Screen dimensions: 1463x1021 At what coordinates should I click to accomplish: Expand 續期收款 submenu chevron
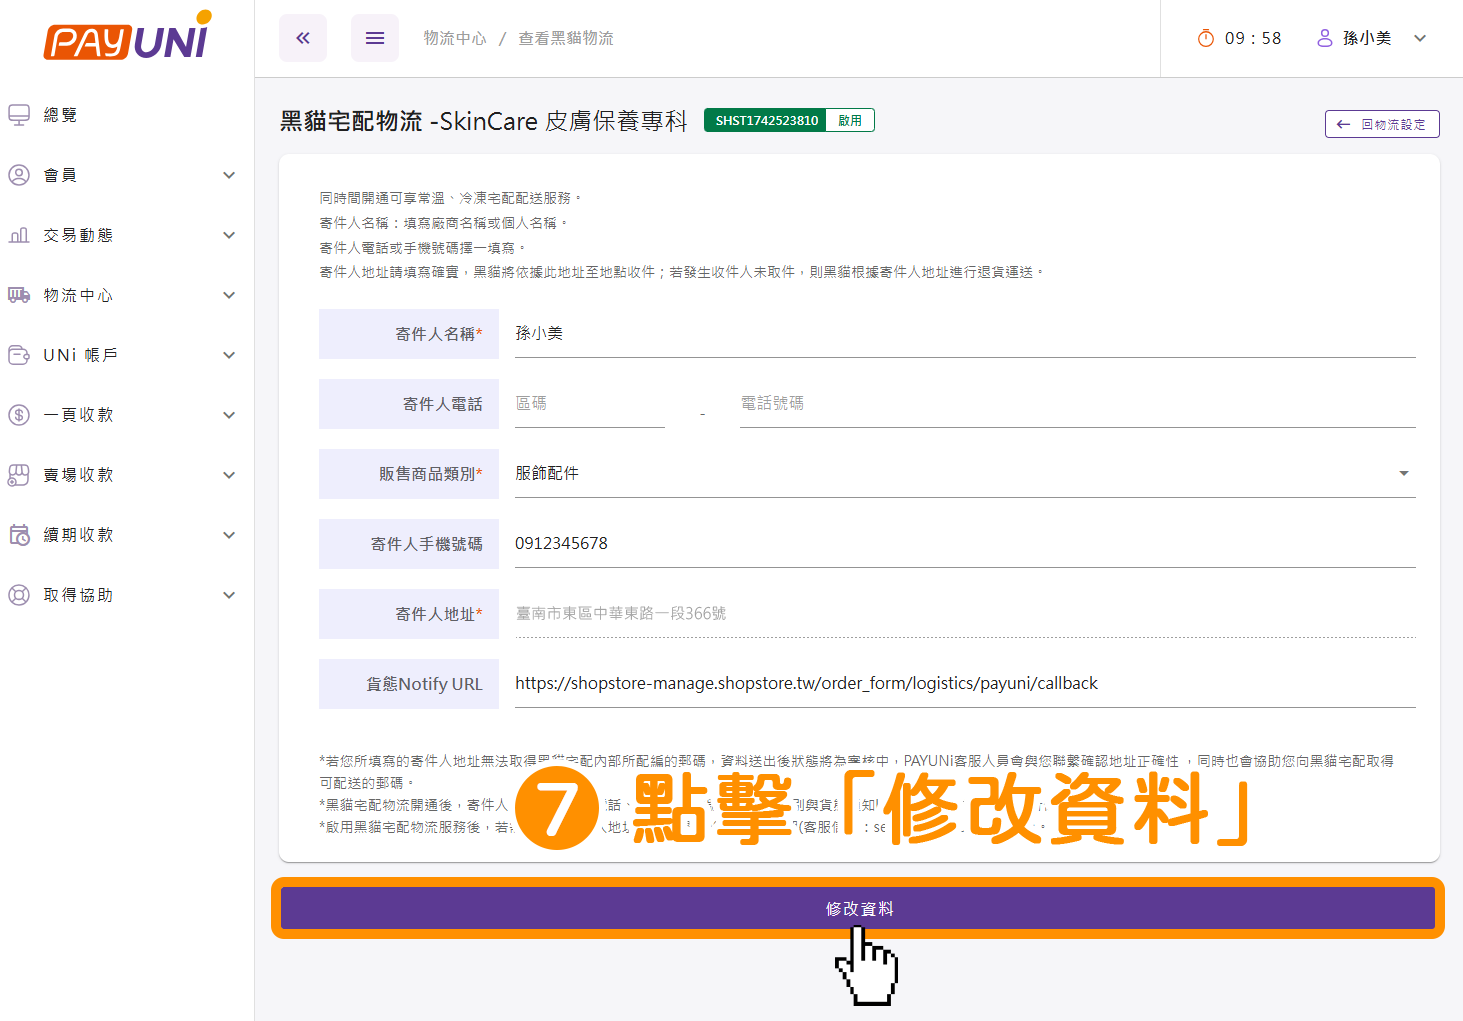pos(229,535)
